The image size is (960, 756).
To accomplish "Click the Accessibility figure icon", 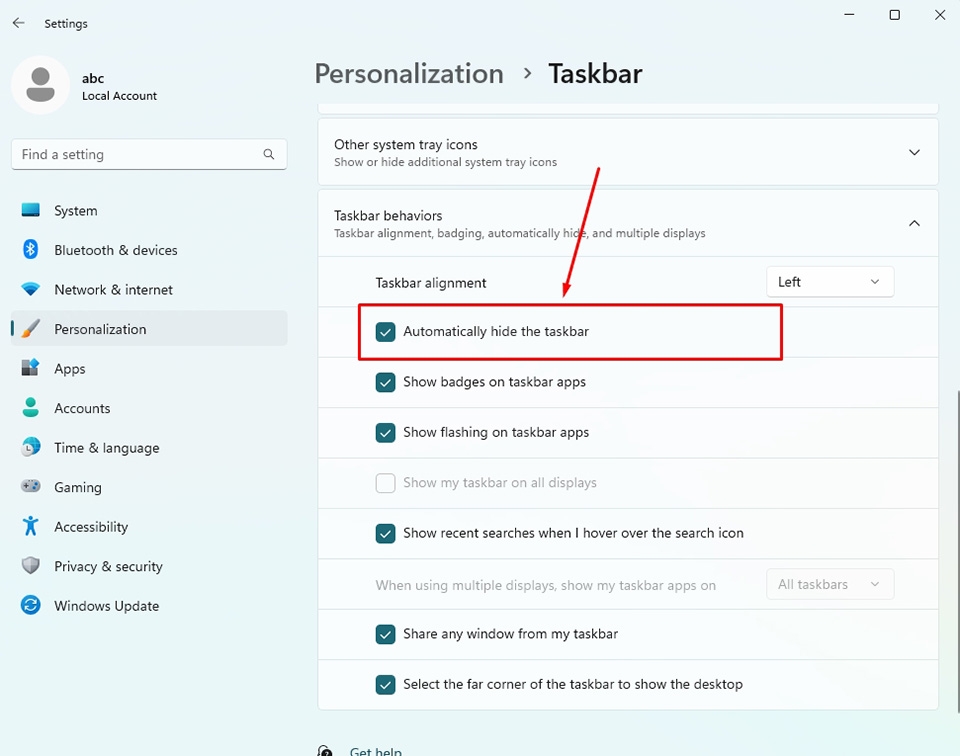I will [x=31, y=526].
